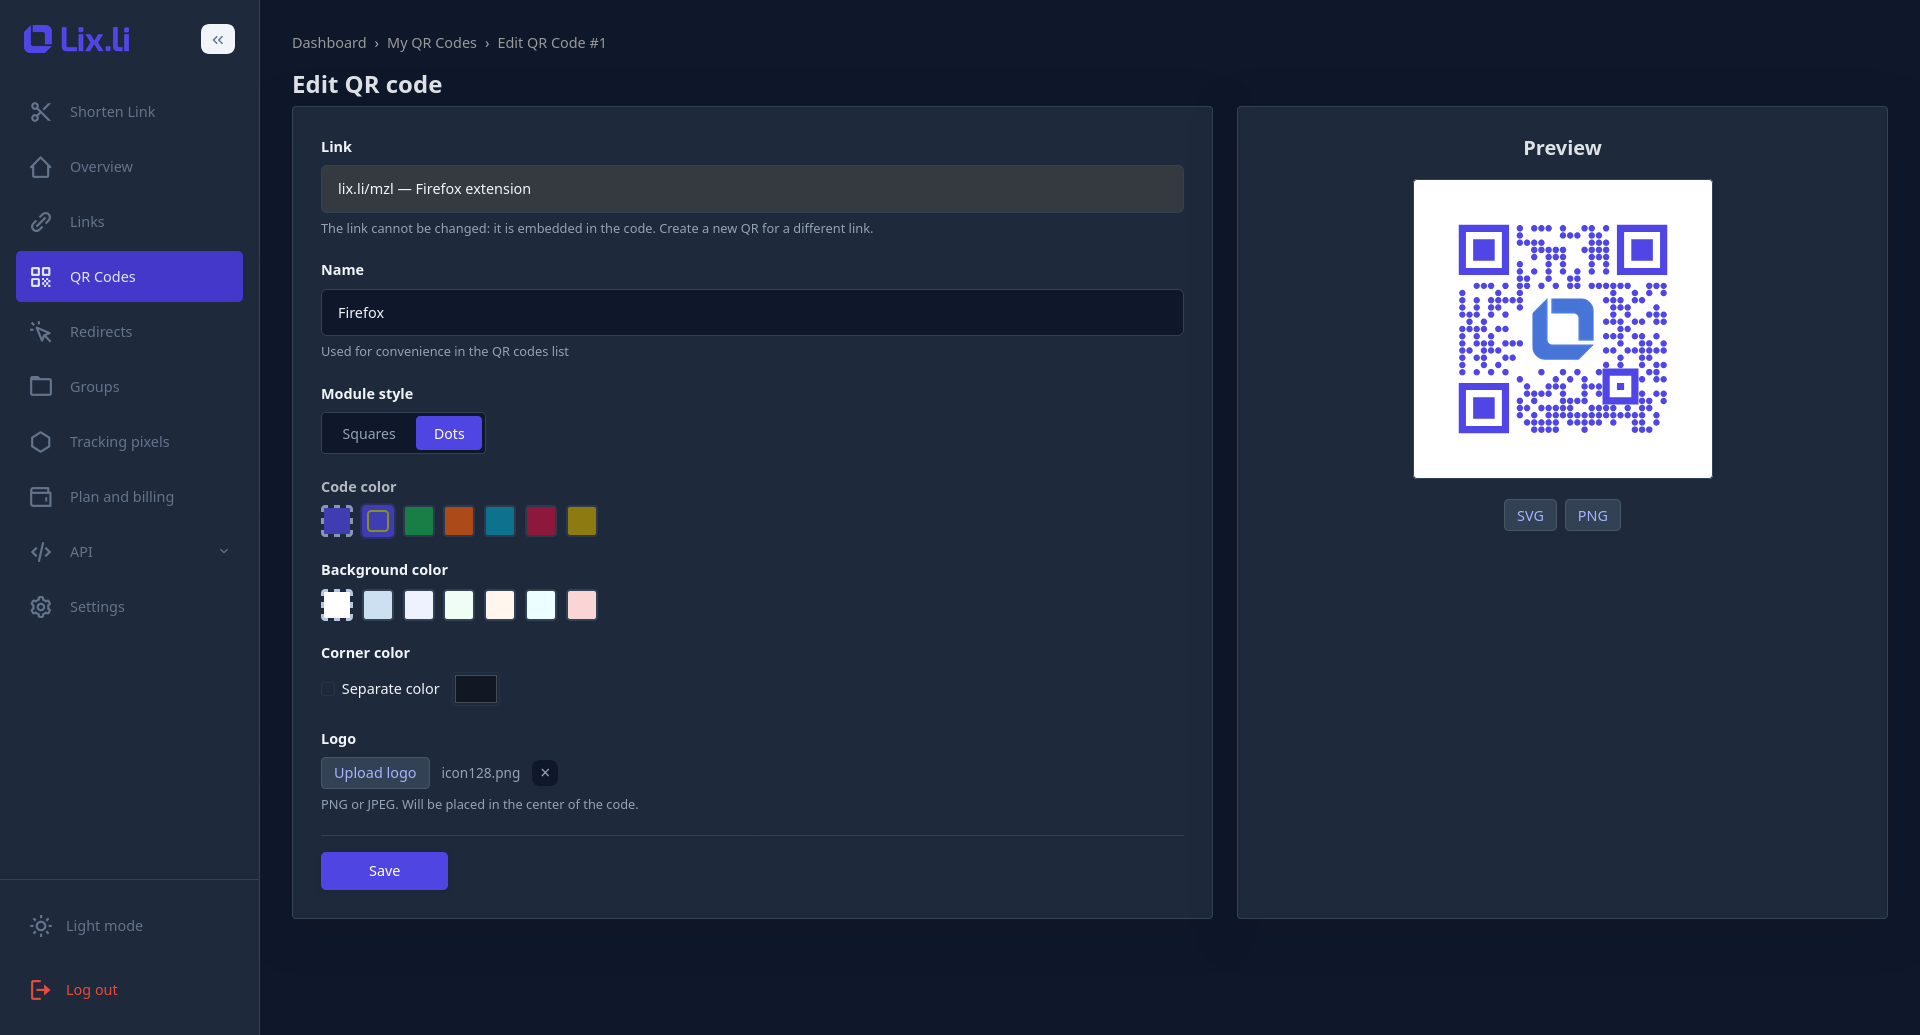Open the Redirects section
This screenshot has height=1035, width=1920.
point(129,332)
